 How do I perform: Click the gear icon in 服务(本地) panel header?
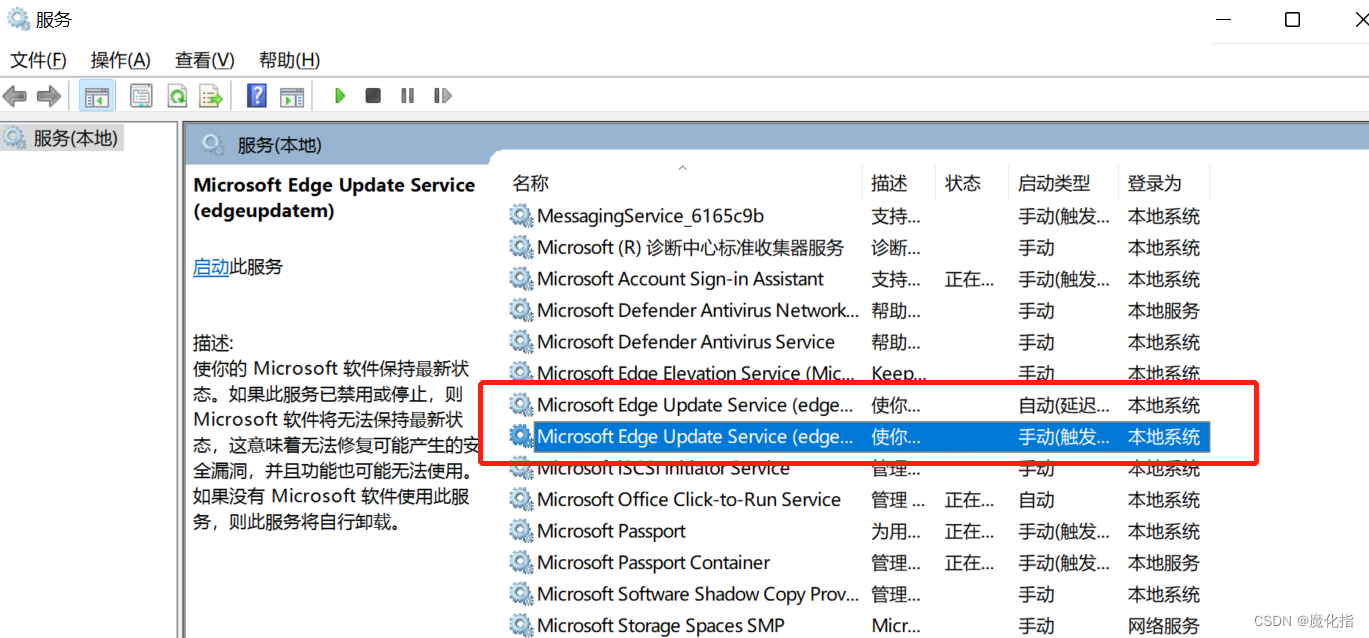point(213,145)
